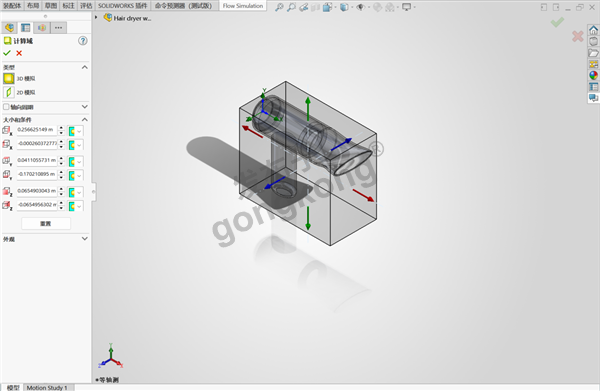Expand the Appearance section
The width and height of the screenshot is (600, 391).
point(85,239)
